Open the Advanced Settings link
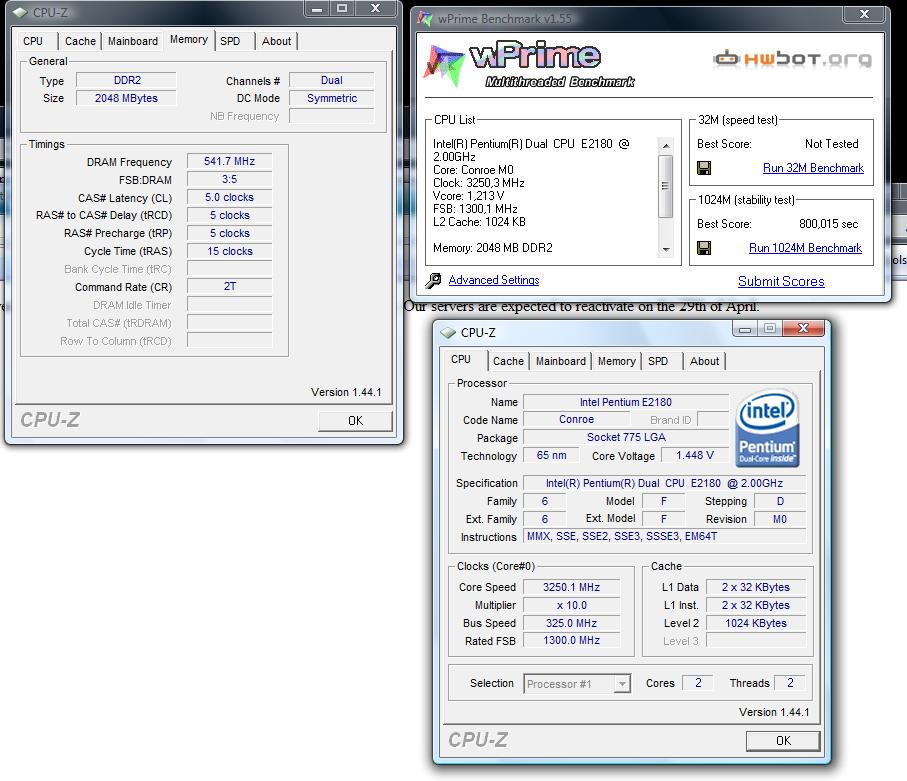Image resolution: width=907 pixels, height=781 pixels. [494, 280]
